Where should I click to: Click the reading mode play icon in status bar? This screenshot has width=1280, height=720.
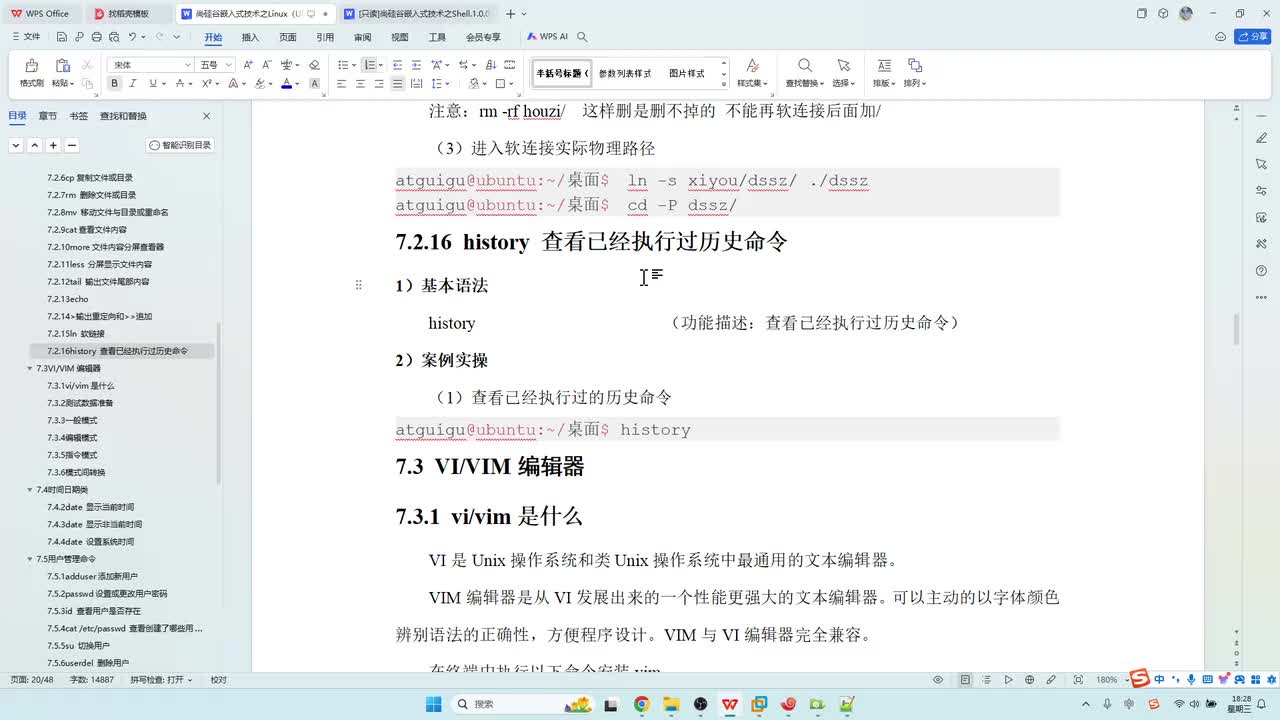(1008, 680)
